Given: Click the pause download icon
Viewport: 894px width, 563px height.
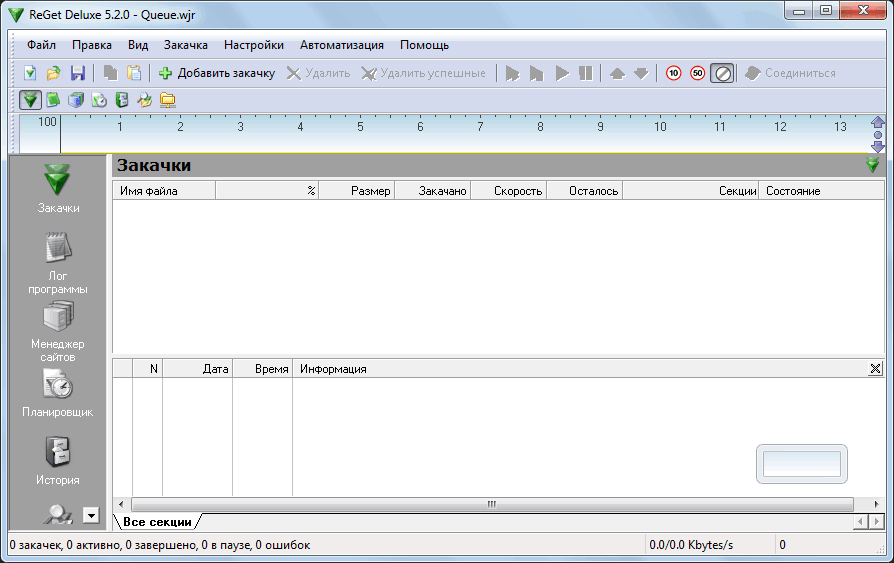Looking at the screenshot, I should (586, 73).
